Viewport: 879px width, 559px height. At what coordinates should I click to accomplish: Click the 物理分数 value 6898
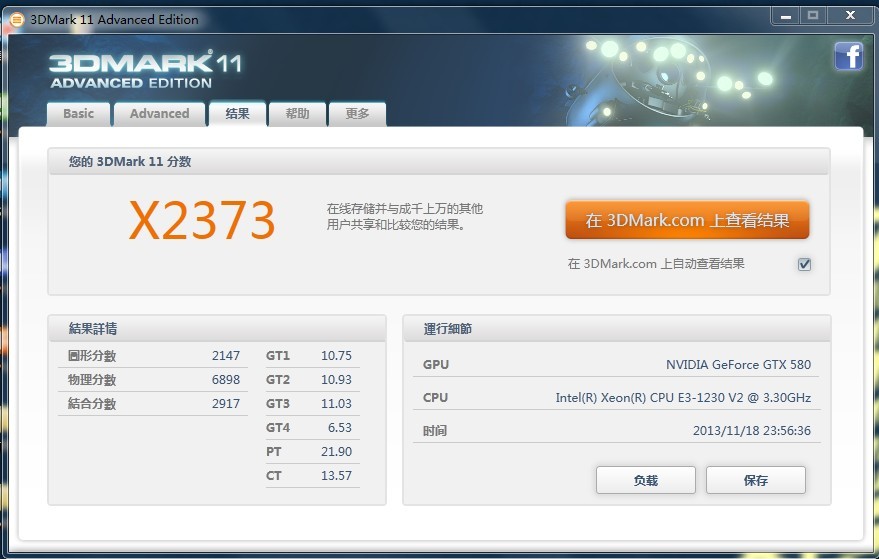(x=226, y=380)
